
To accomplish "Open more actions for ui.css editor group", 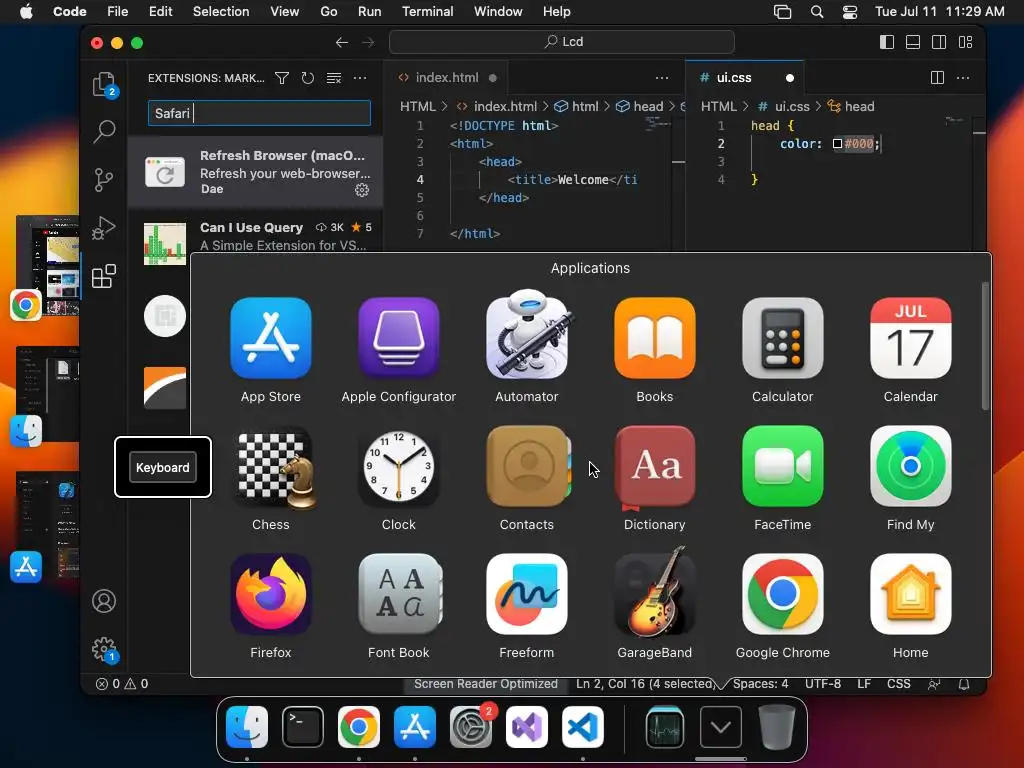I will pos(963,78).
